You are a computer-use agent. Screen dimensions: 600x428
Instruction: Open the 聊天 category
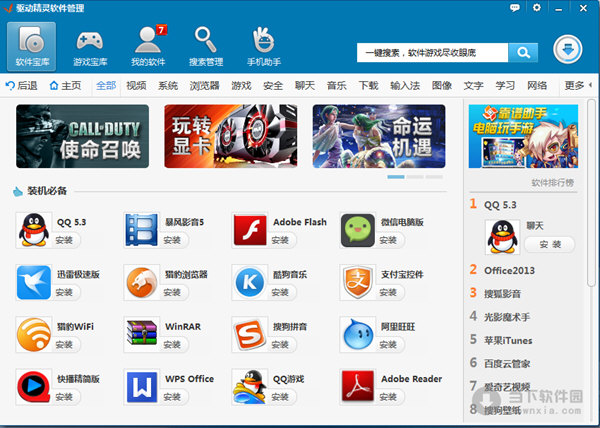click(305, 85)
